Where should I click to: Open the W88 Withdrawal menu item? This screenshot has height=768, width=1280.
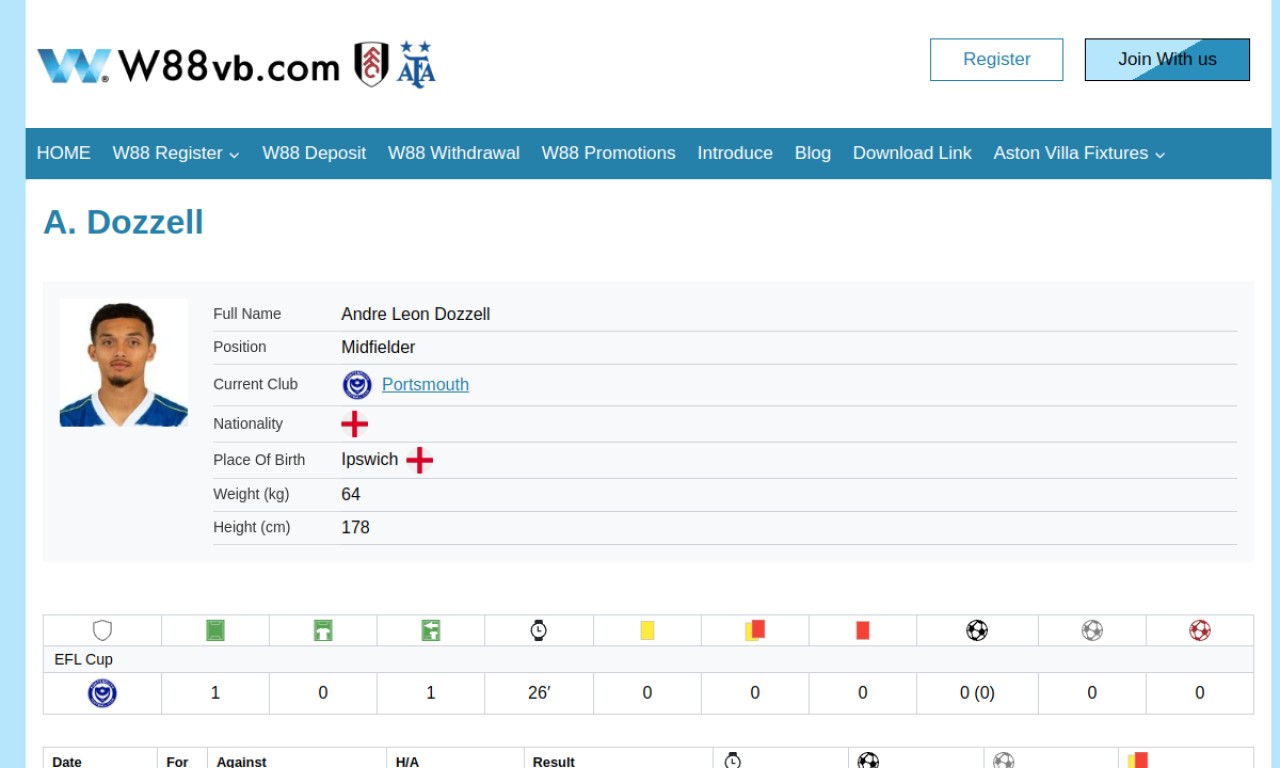[x=454, y=153]
